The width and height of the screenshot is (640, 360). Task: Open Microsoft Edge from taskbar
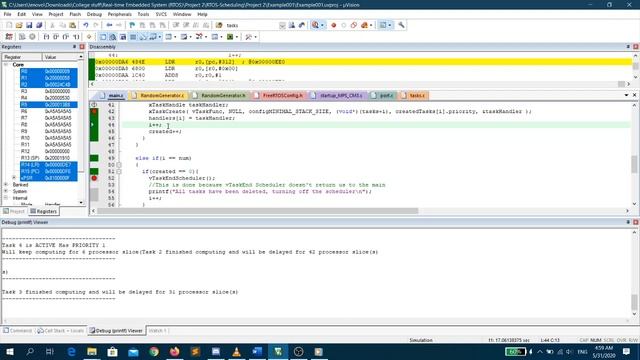[x=71, y=351]
